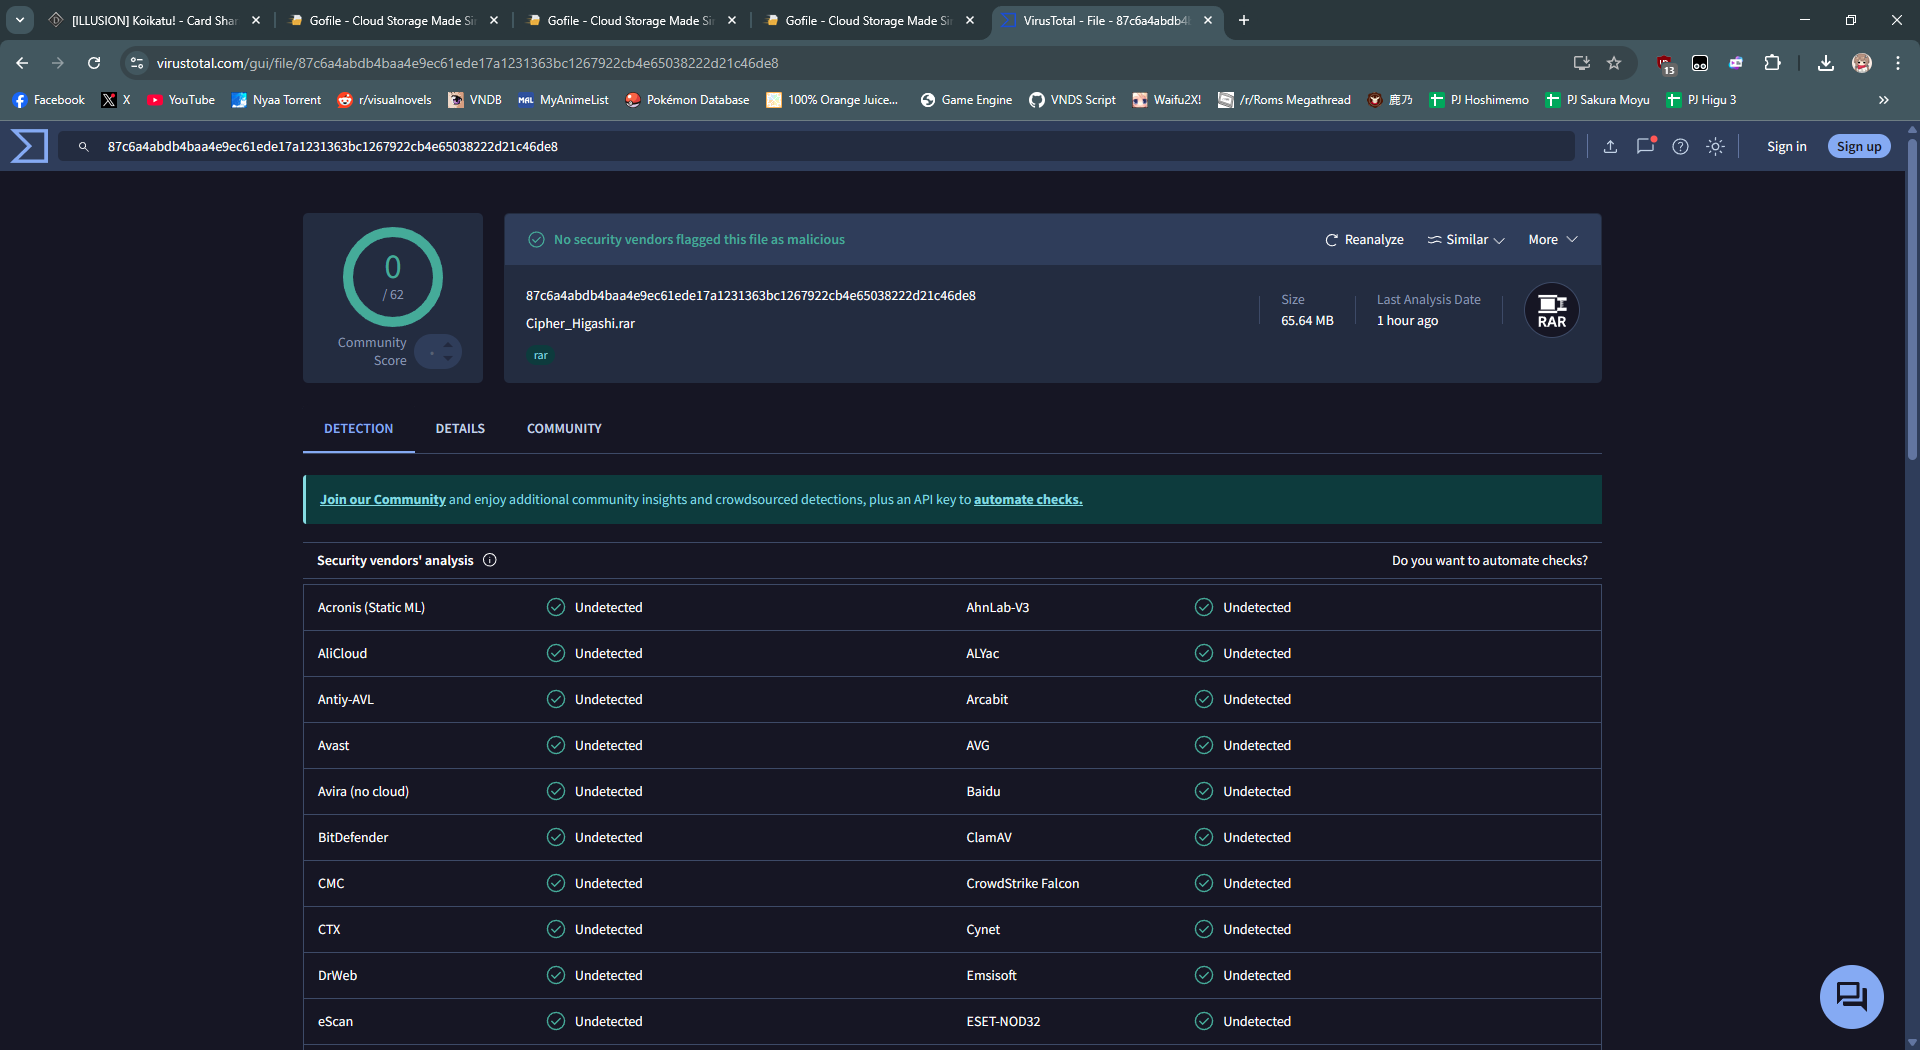Image resolution: width=1920 pixels, height=1050 pixels.
Task: Click Do you want to automate checks
Action: click(x=1489, y=560)
